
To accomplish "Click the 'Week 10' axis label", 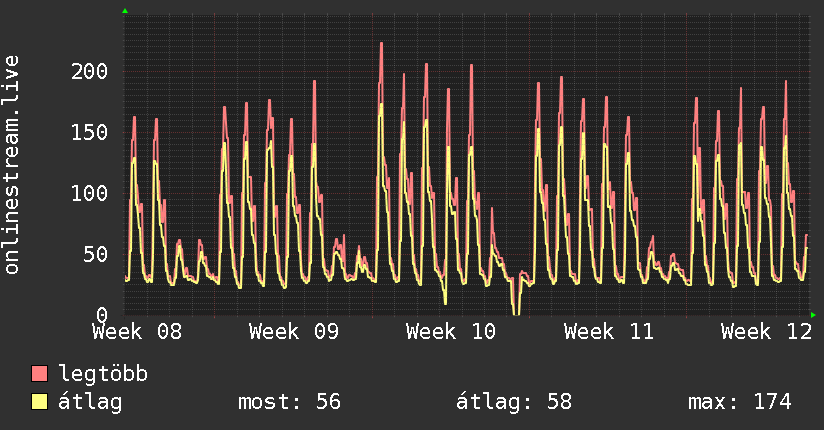I will pyautogui.click(x=451, y=332).
